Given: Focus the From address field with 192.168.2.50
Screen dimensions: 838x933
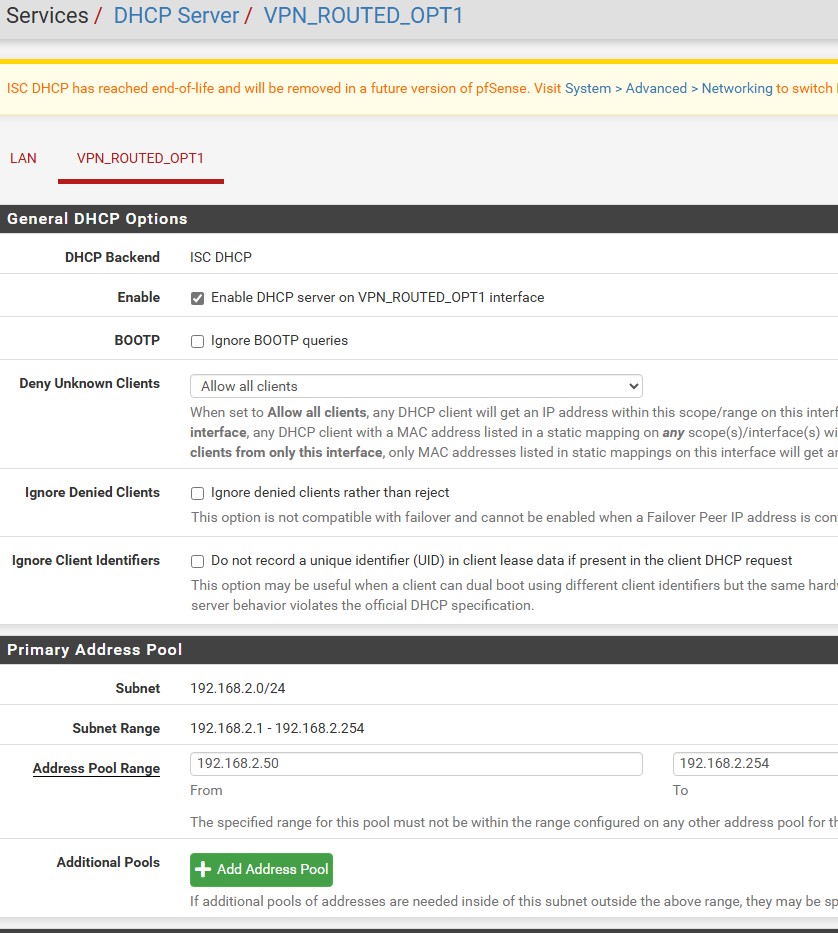Looking at the screenshot, I should [x=415, y=764].
